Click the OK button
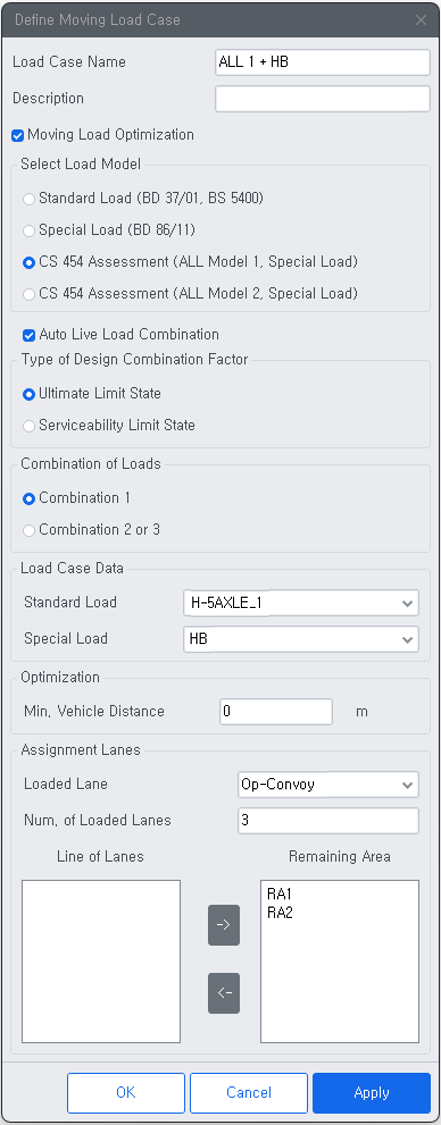The width and height of the screenshot is (441, 1125). 126,1093
